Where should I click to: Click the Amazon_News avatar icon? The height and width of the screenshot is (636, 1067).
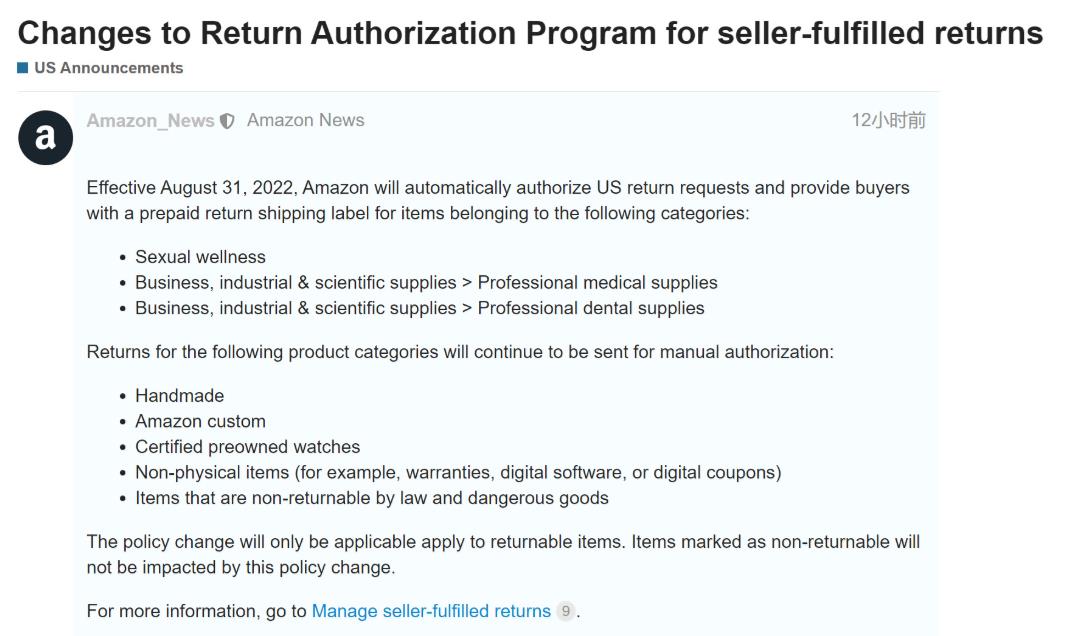click(x=45, y=138)
